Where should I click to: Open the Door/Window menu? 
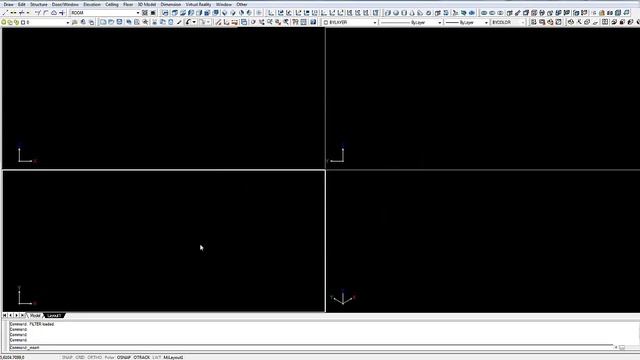tap(65, 4)
